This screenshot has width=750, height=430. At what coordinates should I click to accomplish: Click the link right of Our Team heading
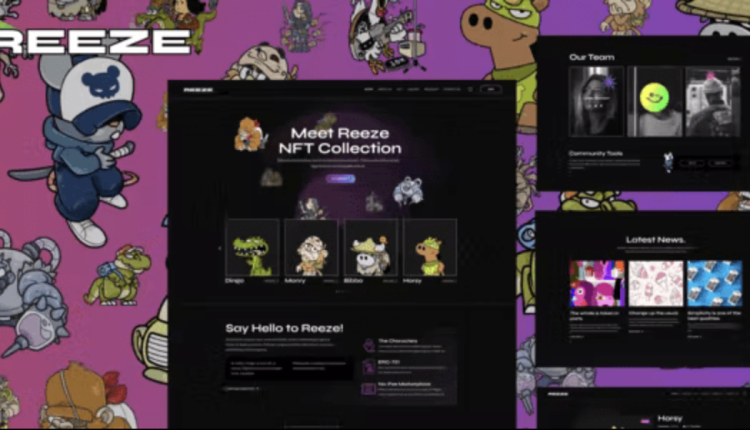(734, 59)
